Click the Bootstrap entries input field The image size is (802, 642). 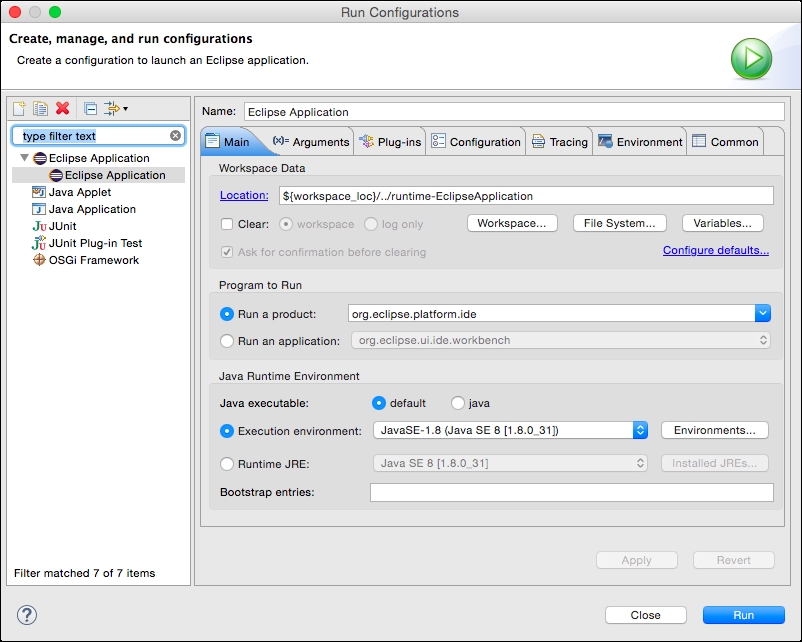571,492
